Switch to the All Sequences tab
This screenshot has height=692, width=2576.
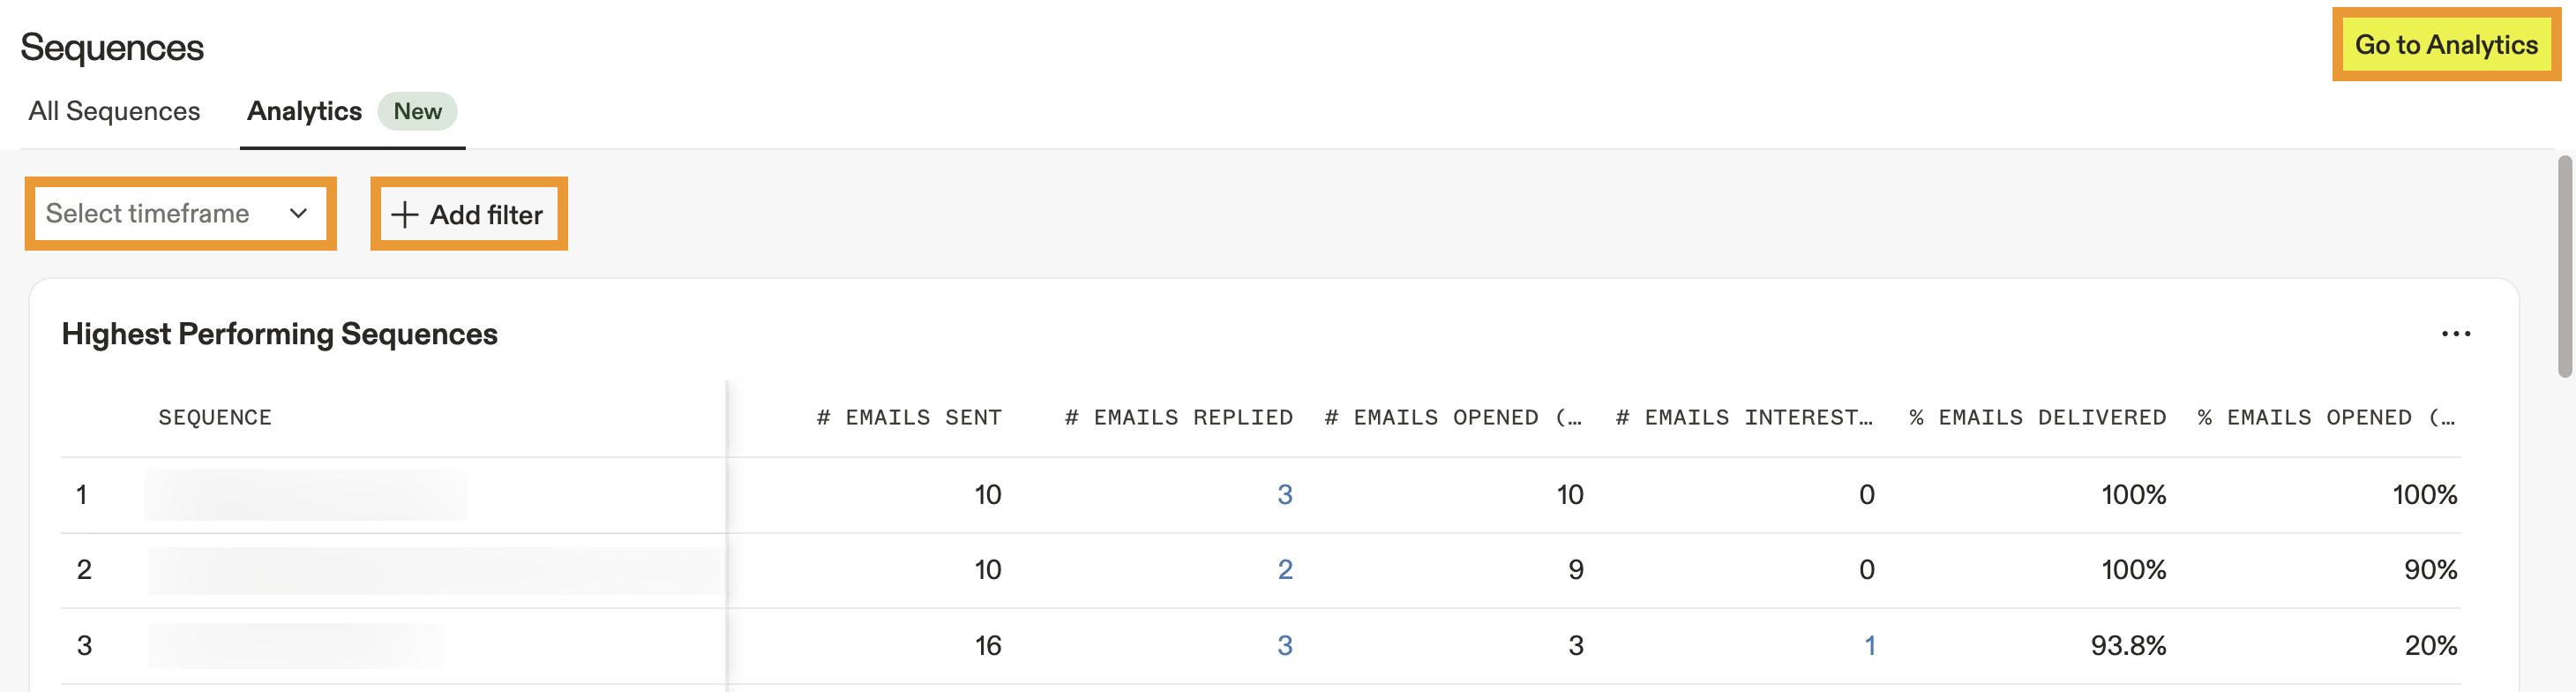click(x=114, y=111)
